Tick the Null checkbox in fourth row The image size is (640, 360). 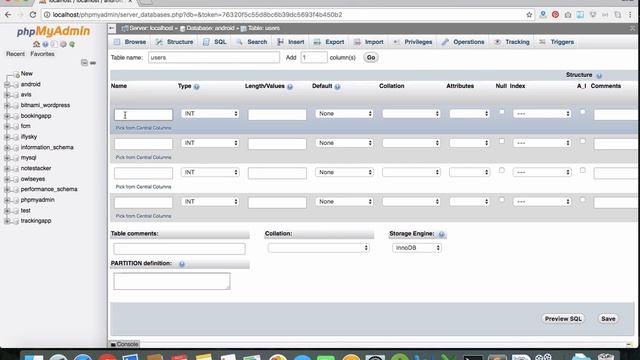point(502,200)
